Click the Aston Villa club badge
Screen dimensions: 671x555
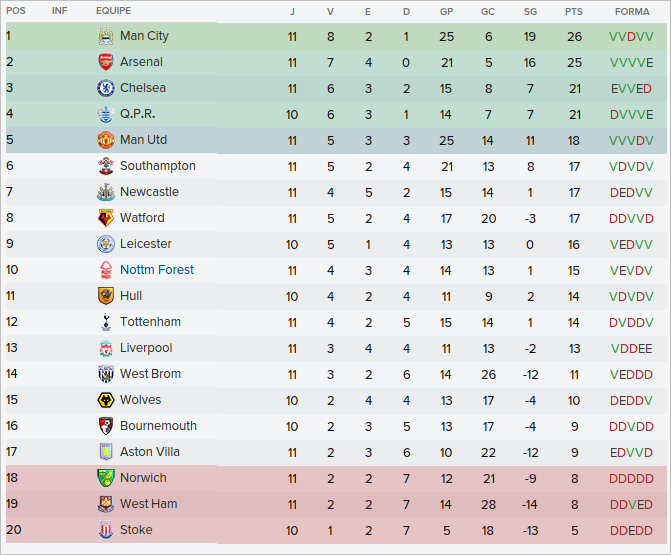click(106, 452)
